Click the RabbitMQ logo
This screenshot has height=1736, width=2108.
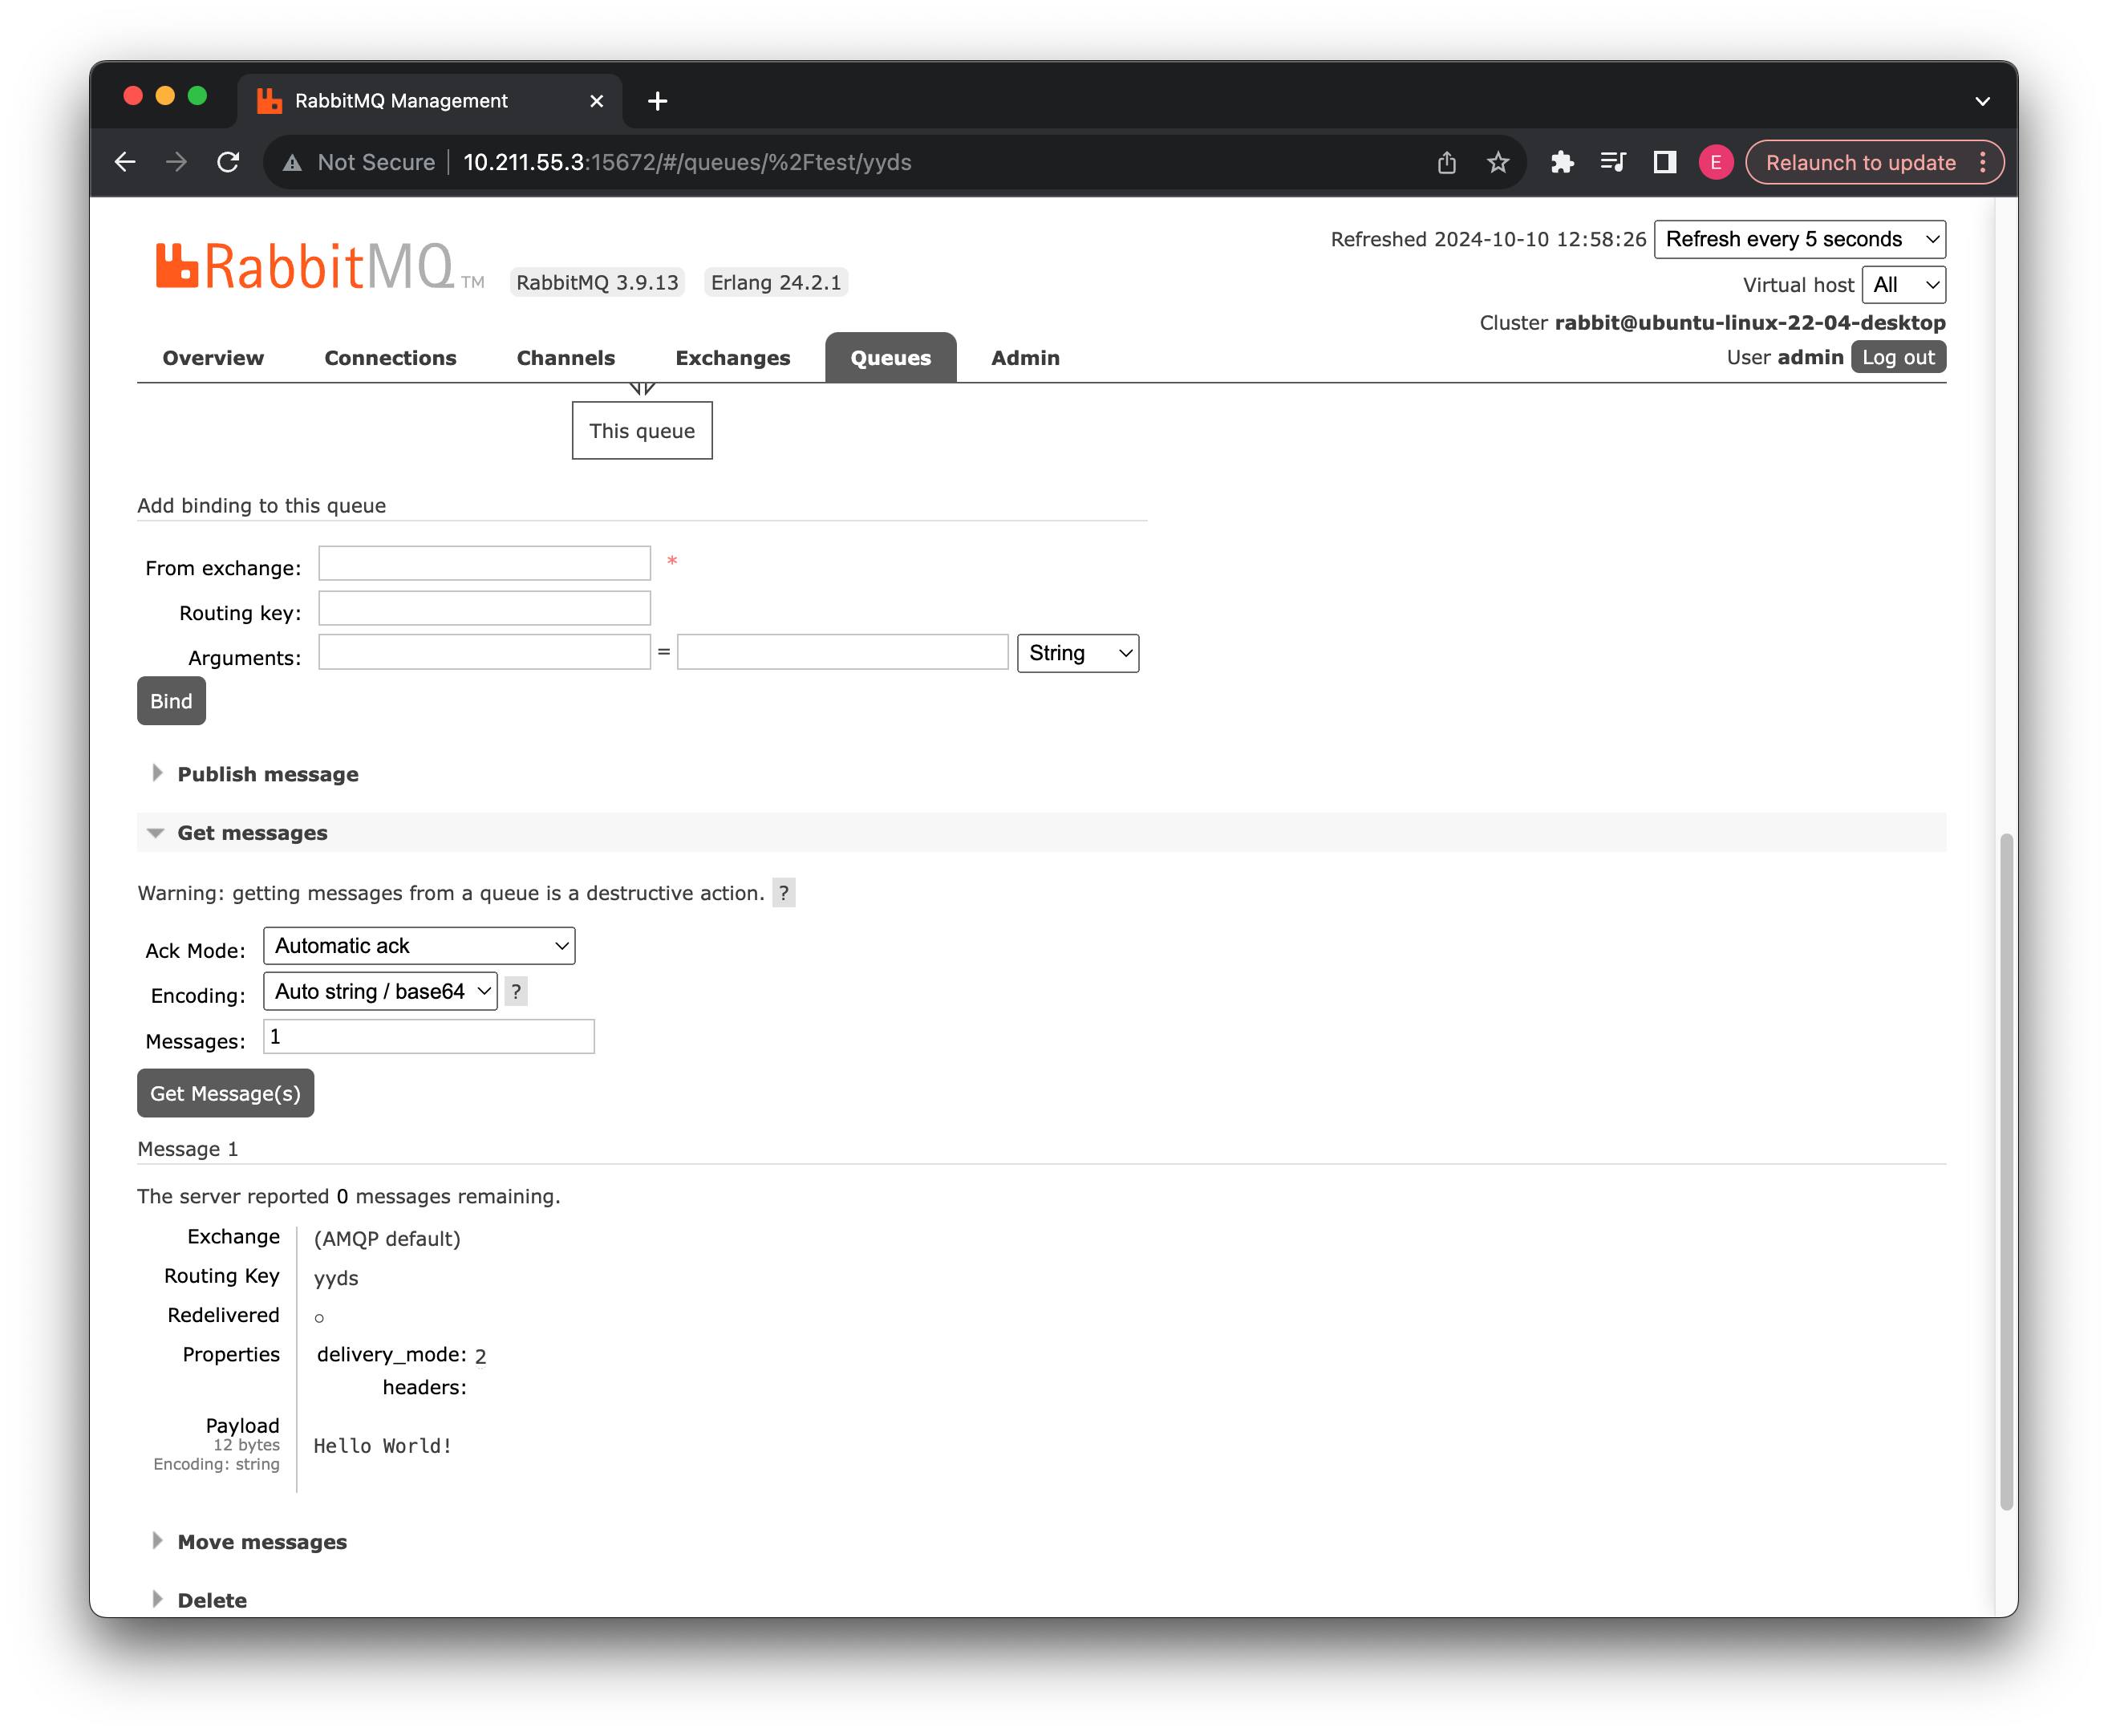click(305, 268)
